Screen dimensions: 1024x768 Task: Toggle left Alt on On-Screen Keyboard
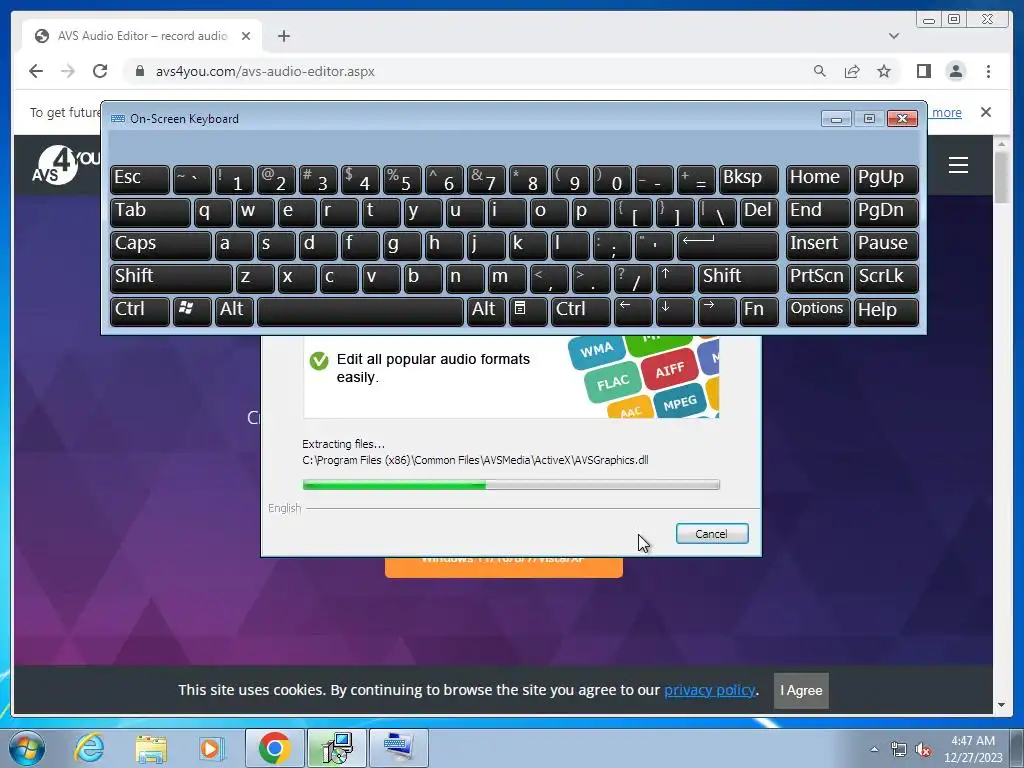point(234,311)
